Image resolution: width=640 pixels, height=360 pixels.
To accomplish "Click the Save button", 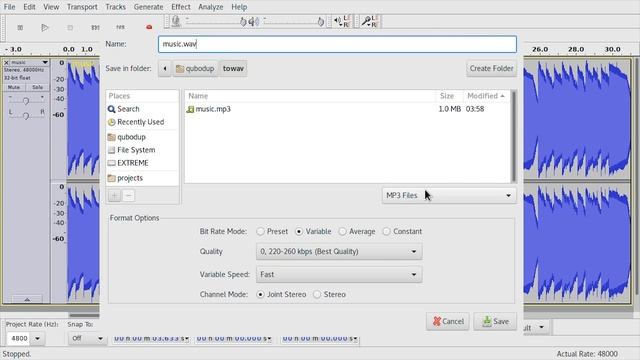I will click(495, 322).
